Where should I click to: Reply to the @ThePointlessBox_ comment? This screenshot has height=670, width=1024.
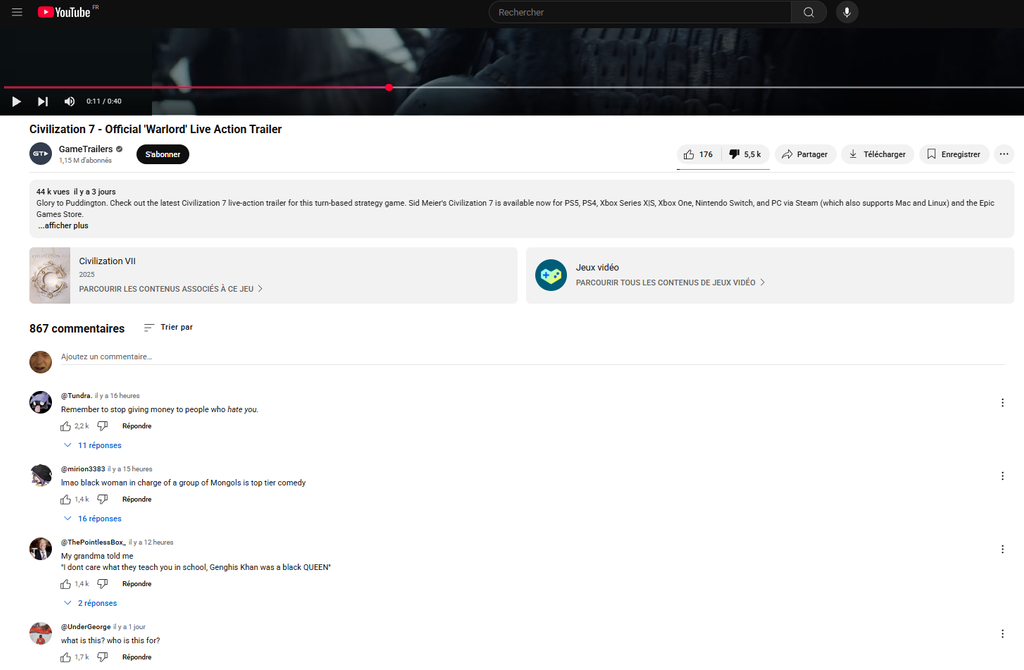pos(136,584)
